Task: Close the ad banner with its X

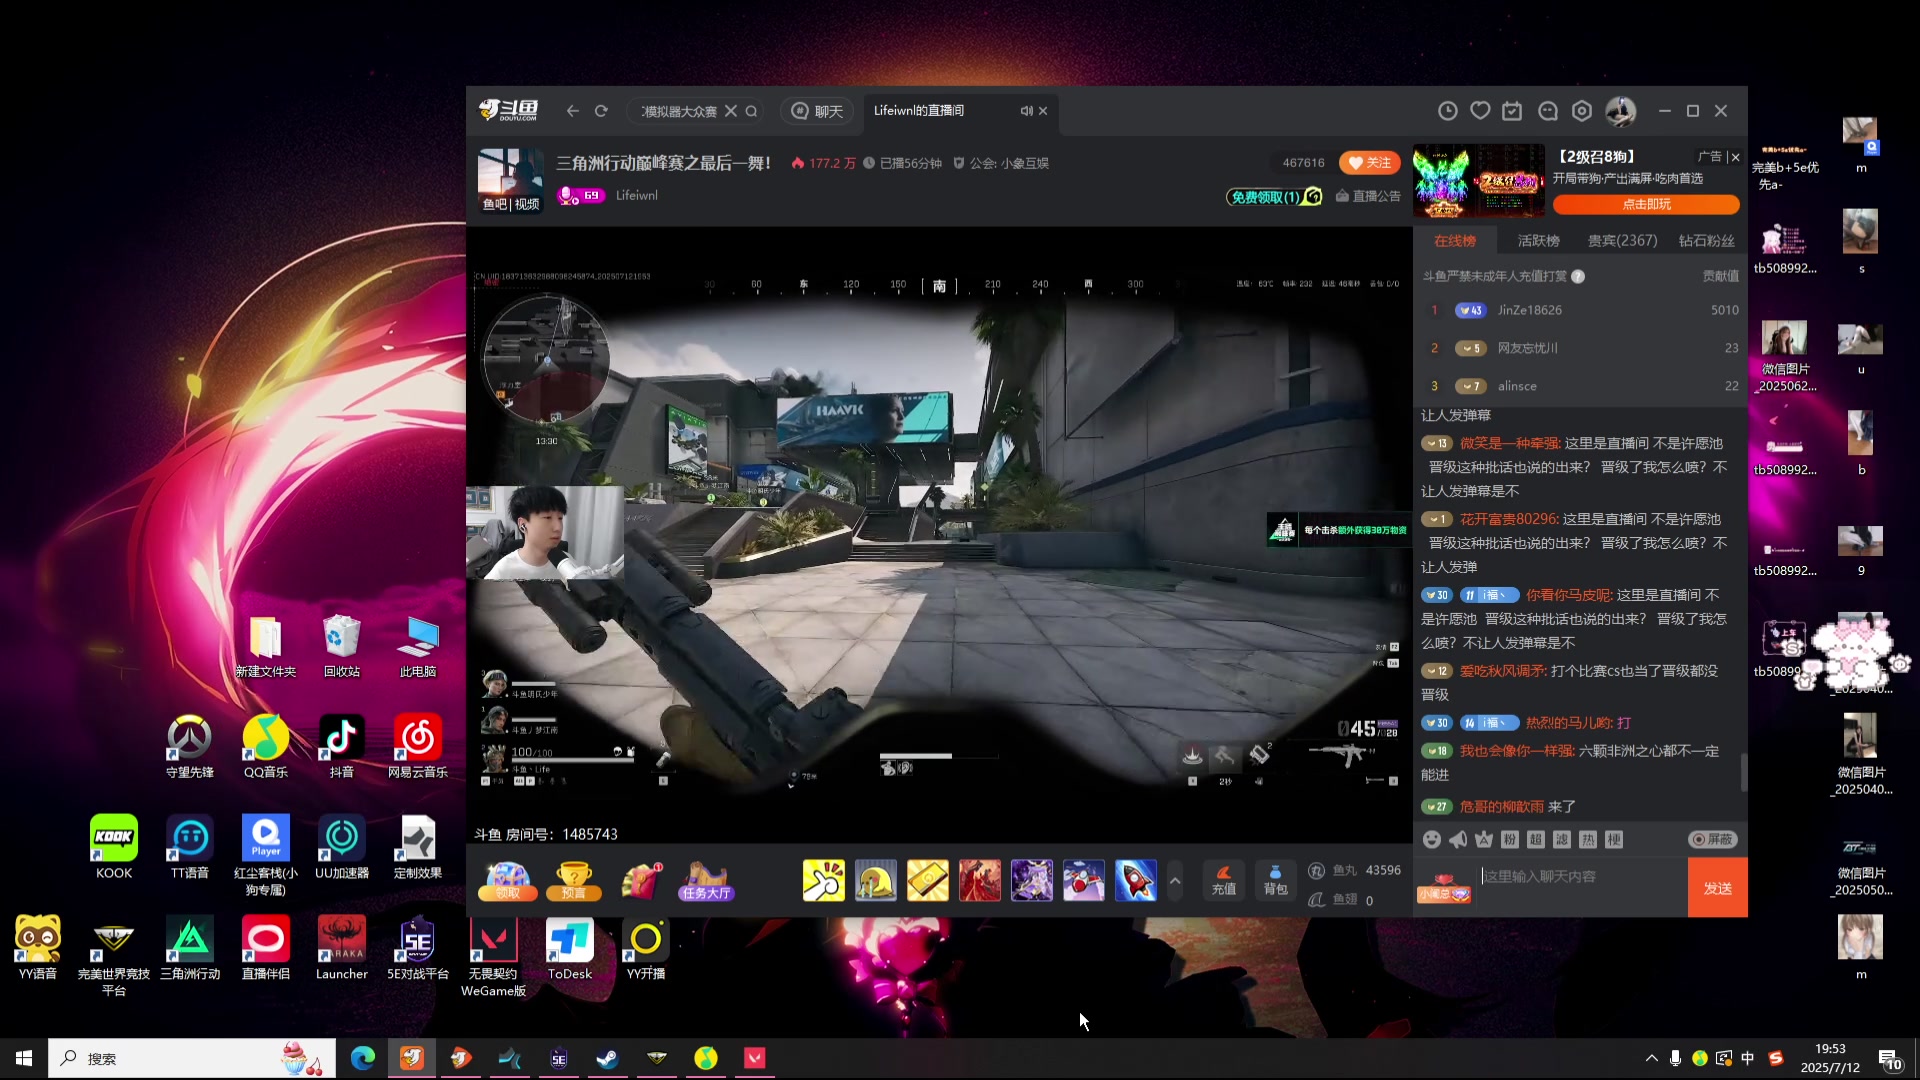Action: 1735,157
